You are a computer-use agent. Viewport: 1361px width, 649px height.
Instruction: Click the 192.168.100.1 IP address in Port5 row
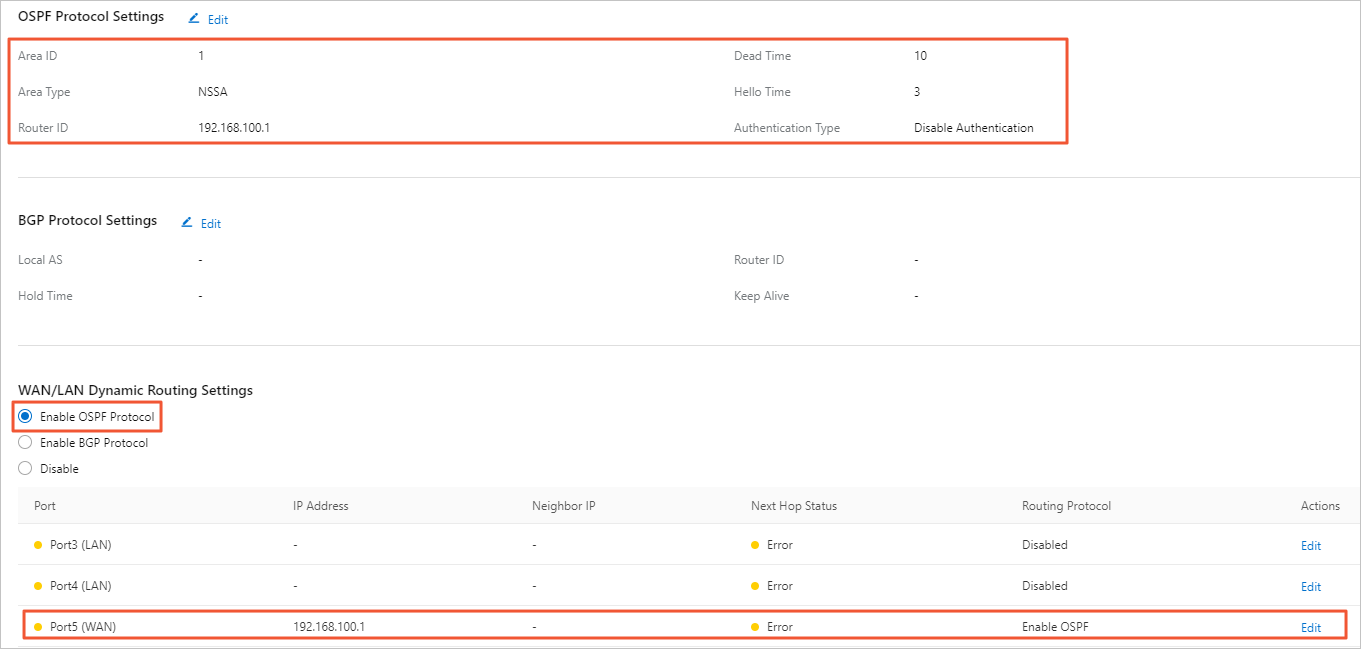click(329, 627)
